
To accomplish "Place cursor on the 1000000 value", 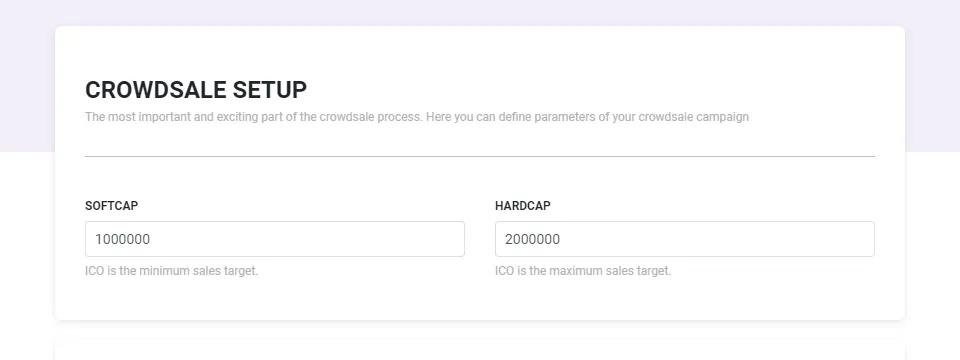I will click(122, 239).
